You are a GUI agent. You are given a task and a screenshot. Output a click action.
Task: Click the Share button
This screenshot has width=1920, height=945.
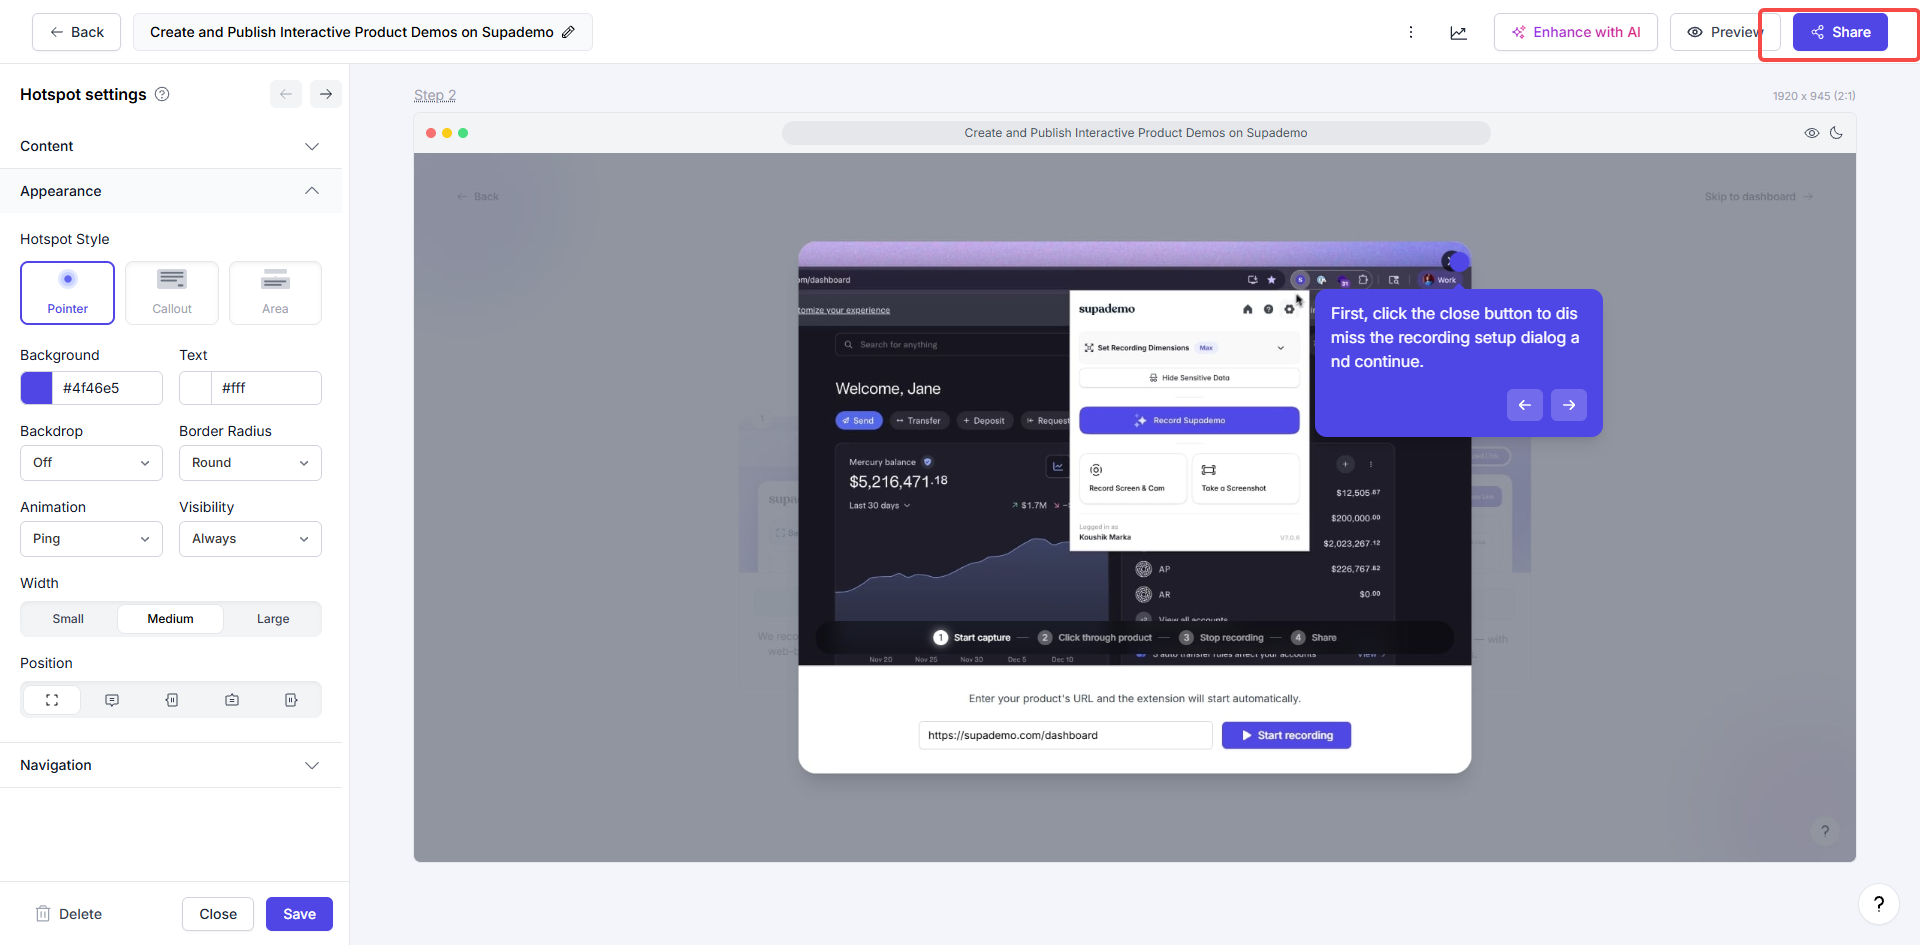click(1840, 32)
